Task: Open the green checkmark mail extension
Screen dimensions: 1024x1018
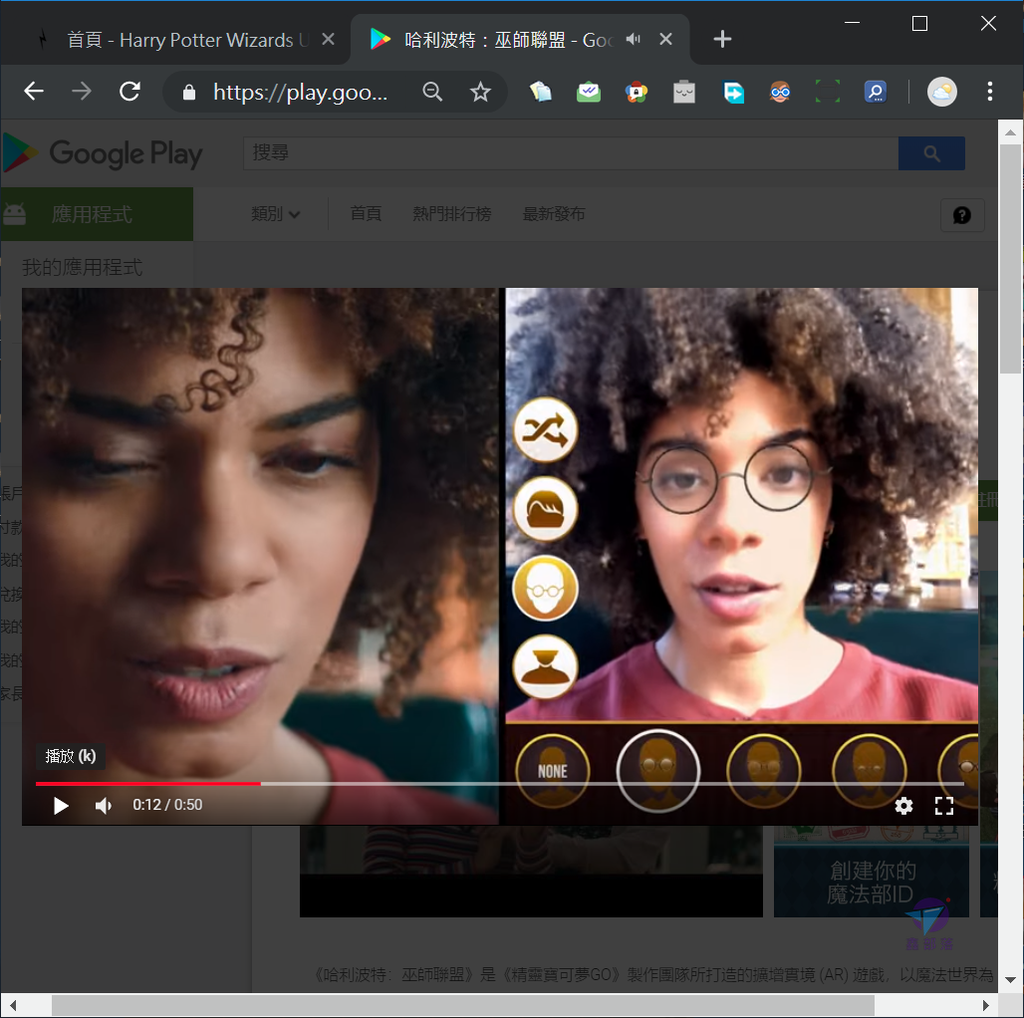Action: pos(588,91)
